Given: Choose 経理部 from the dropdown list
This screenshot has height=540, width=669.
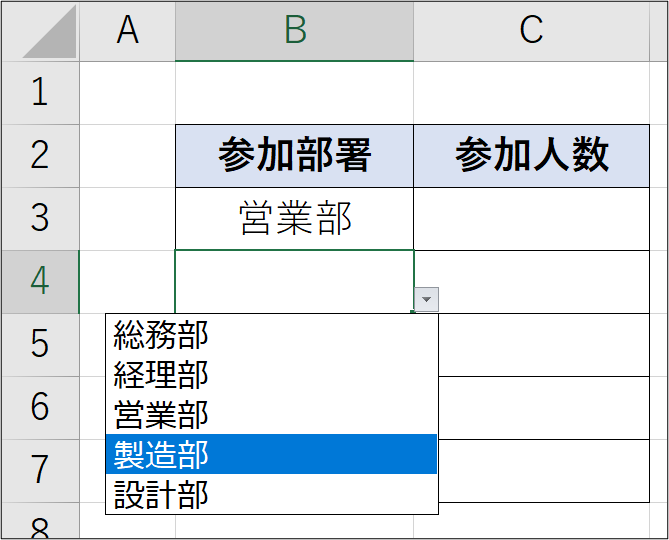Looking at the screenshot, I should 271,375.
